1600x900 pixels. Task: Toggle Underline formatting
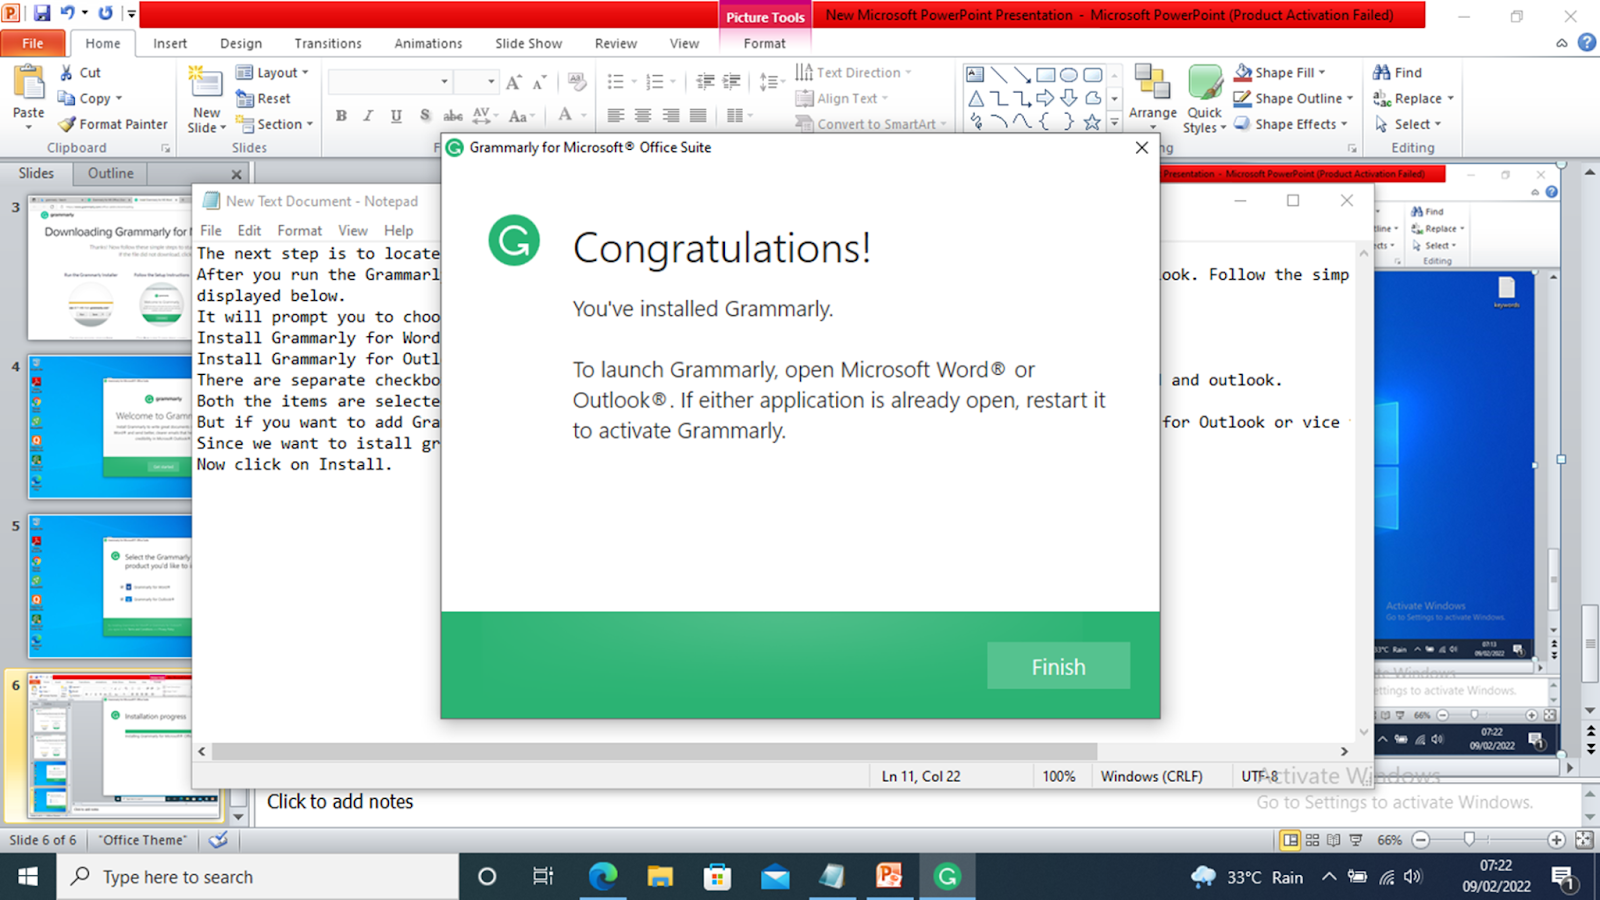pyautogui.click(x=396, y=116)
